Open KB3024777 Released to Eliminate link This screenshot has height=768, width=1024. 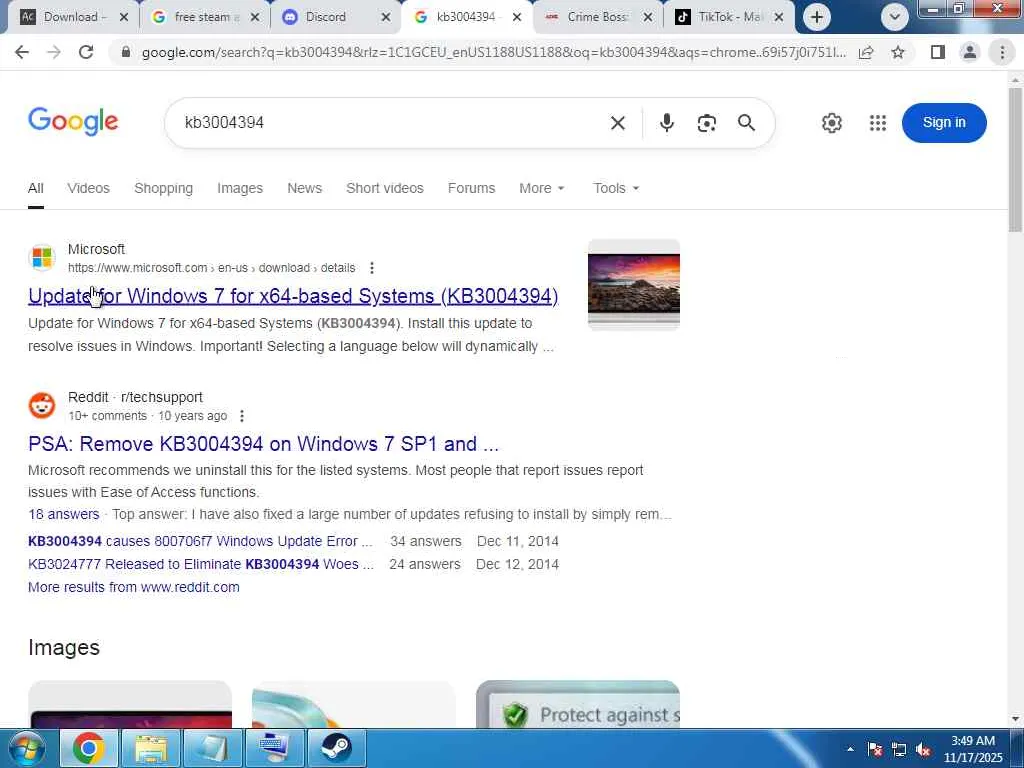coord(200,564)
